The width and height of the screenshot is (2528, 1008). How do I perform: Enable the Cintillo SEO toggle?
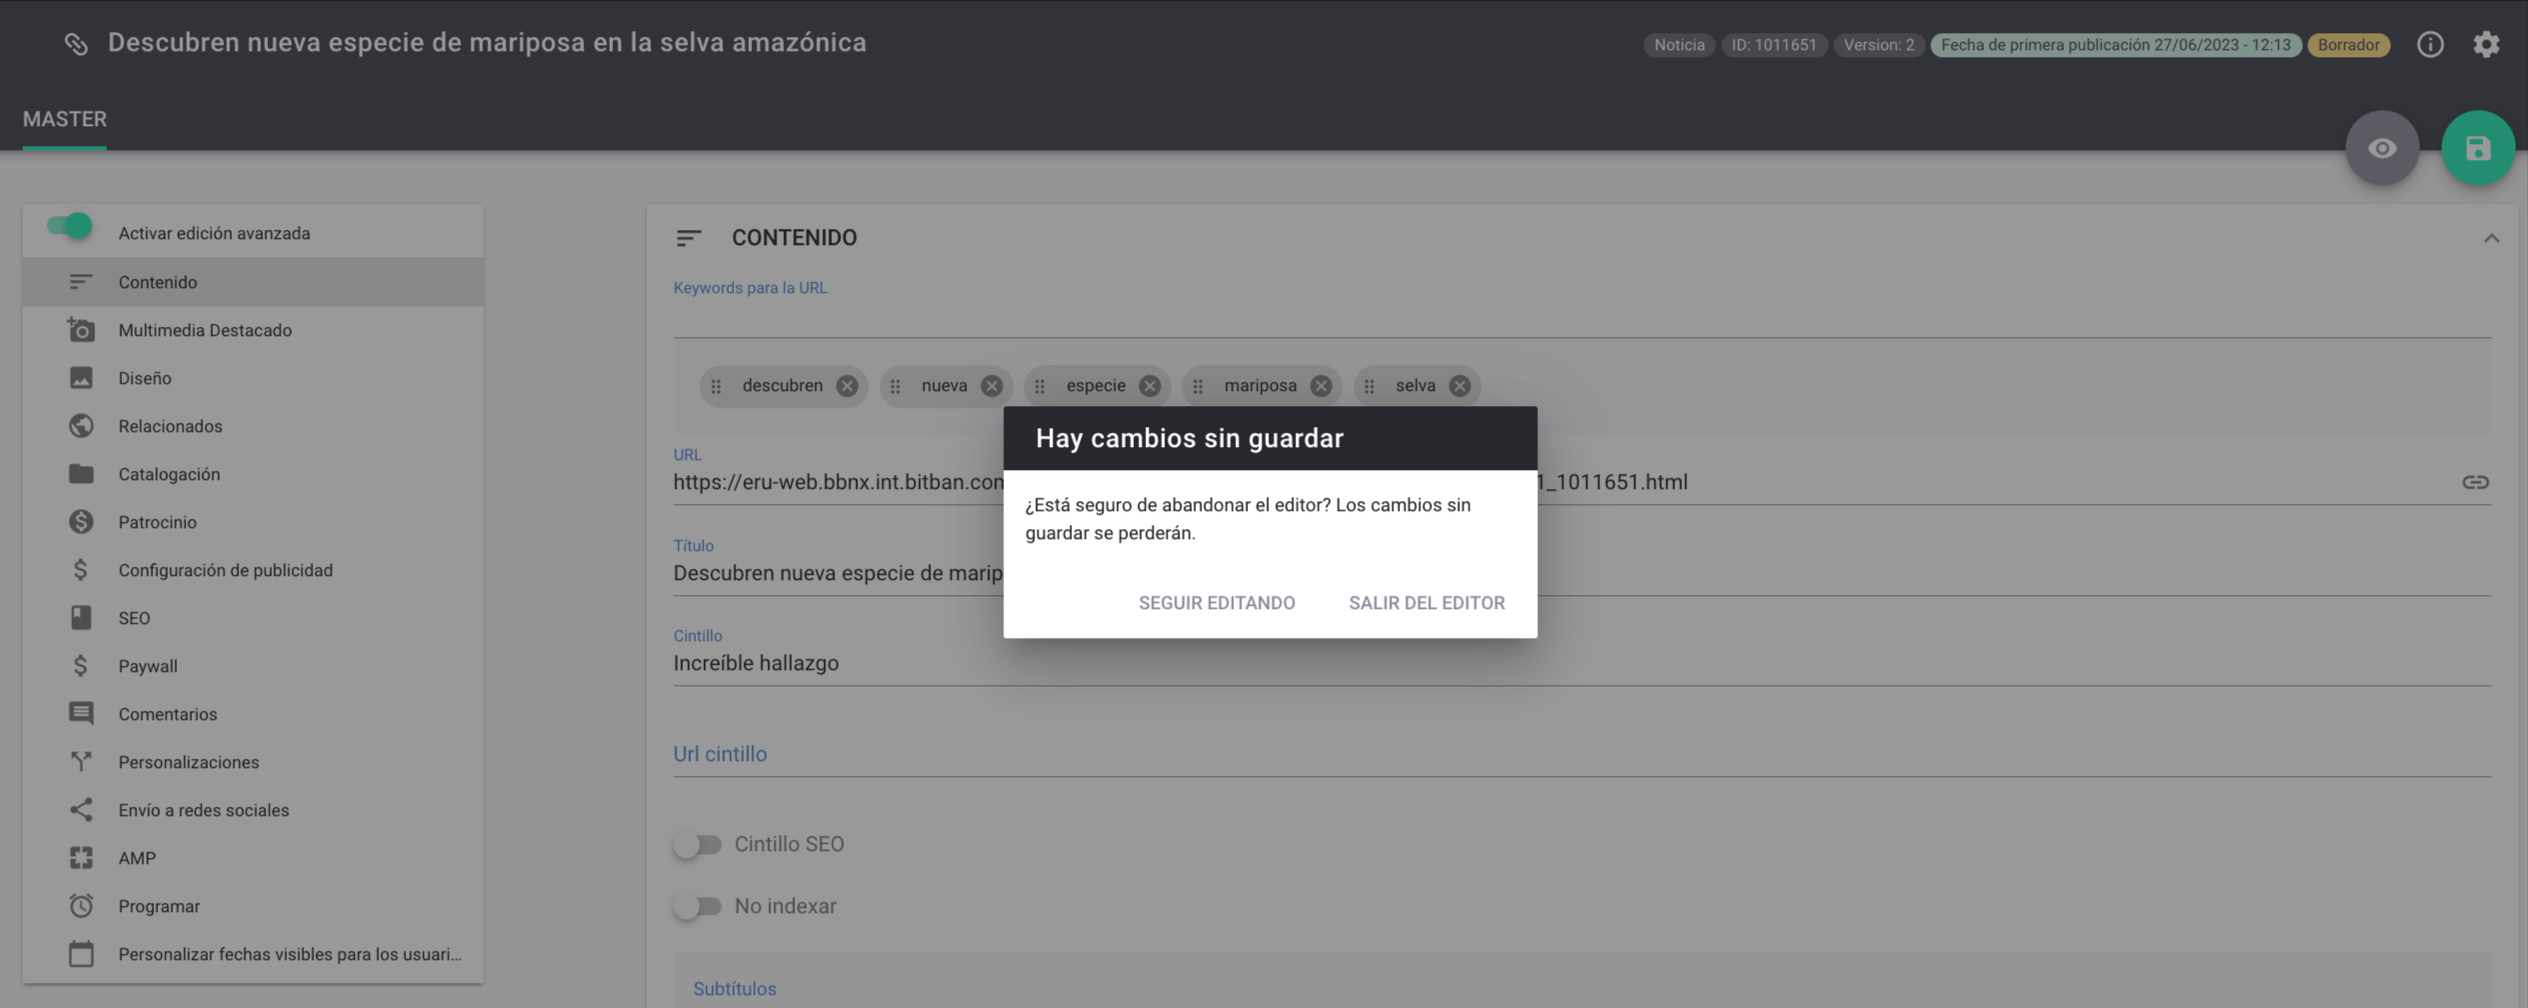pyautogui.click(x=697, y=845)
